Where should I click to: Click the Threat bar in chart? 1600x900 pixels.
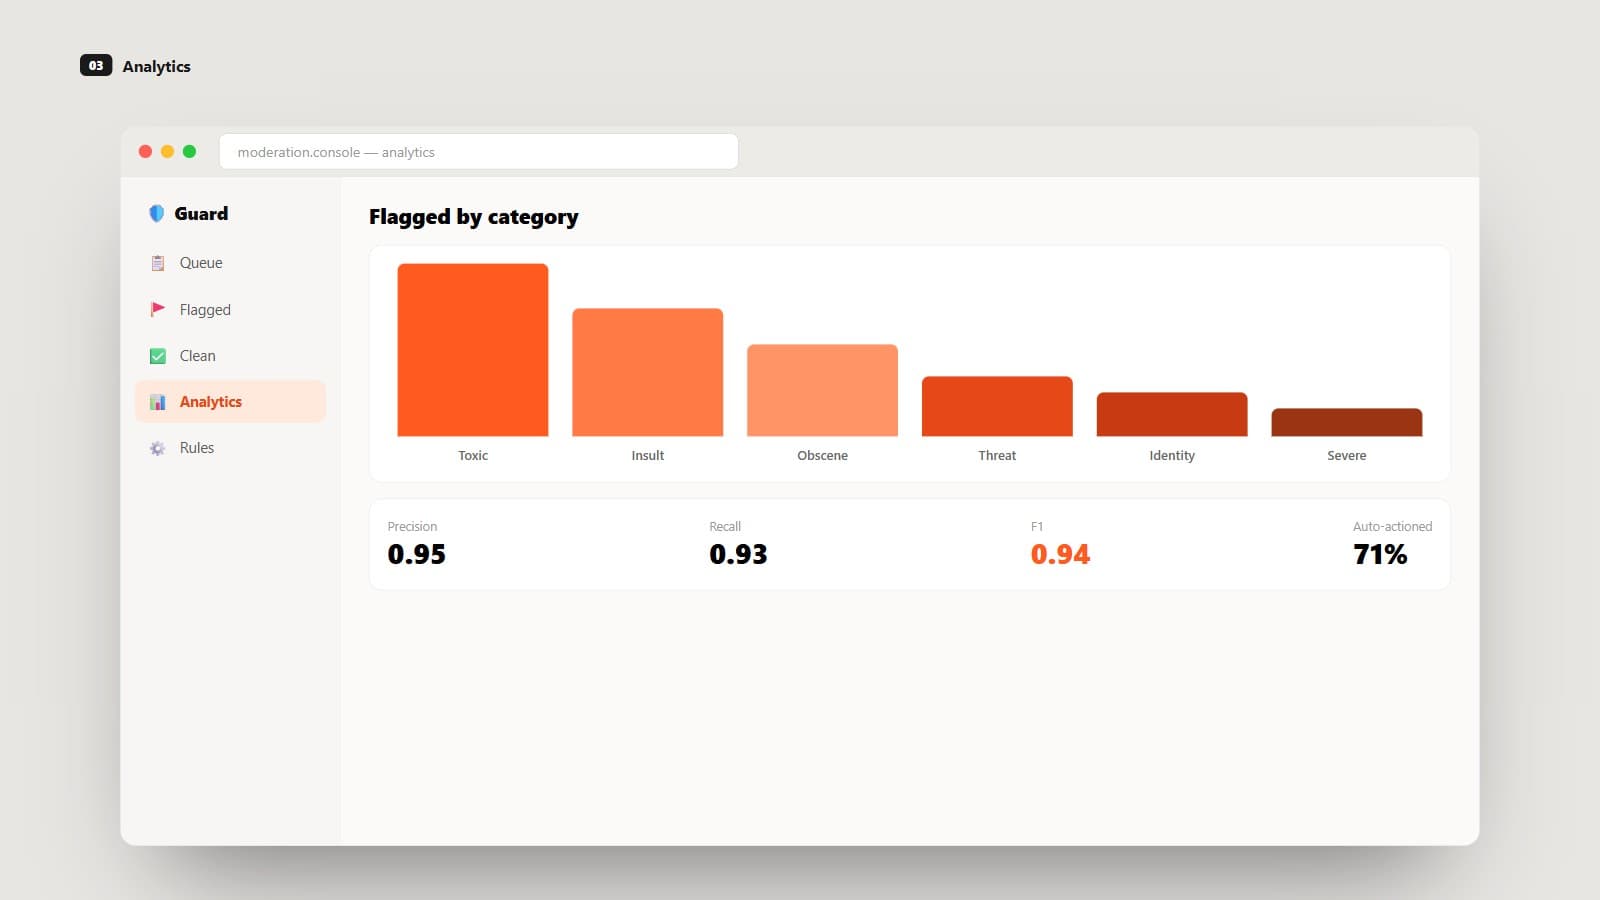(x=997, y=406)
